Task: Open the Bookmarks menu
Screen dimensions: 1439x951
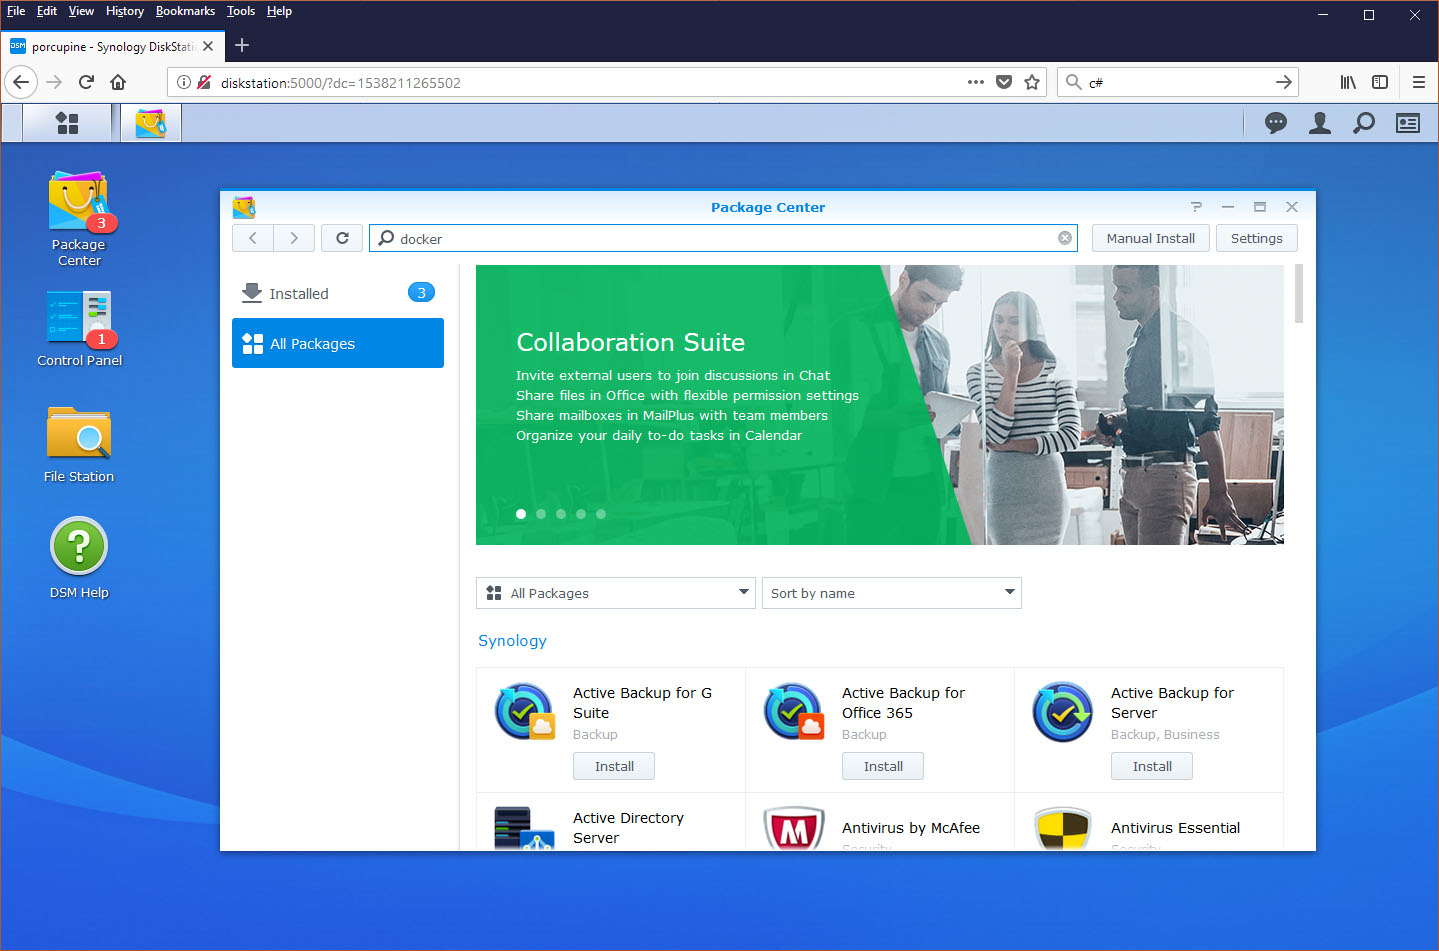Action: pyautogui.click(x=185, y=11)
